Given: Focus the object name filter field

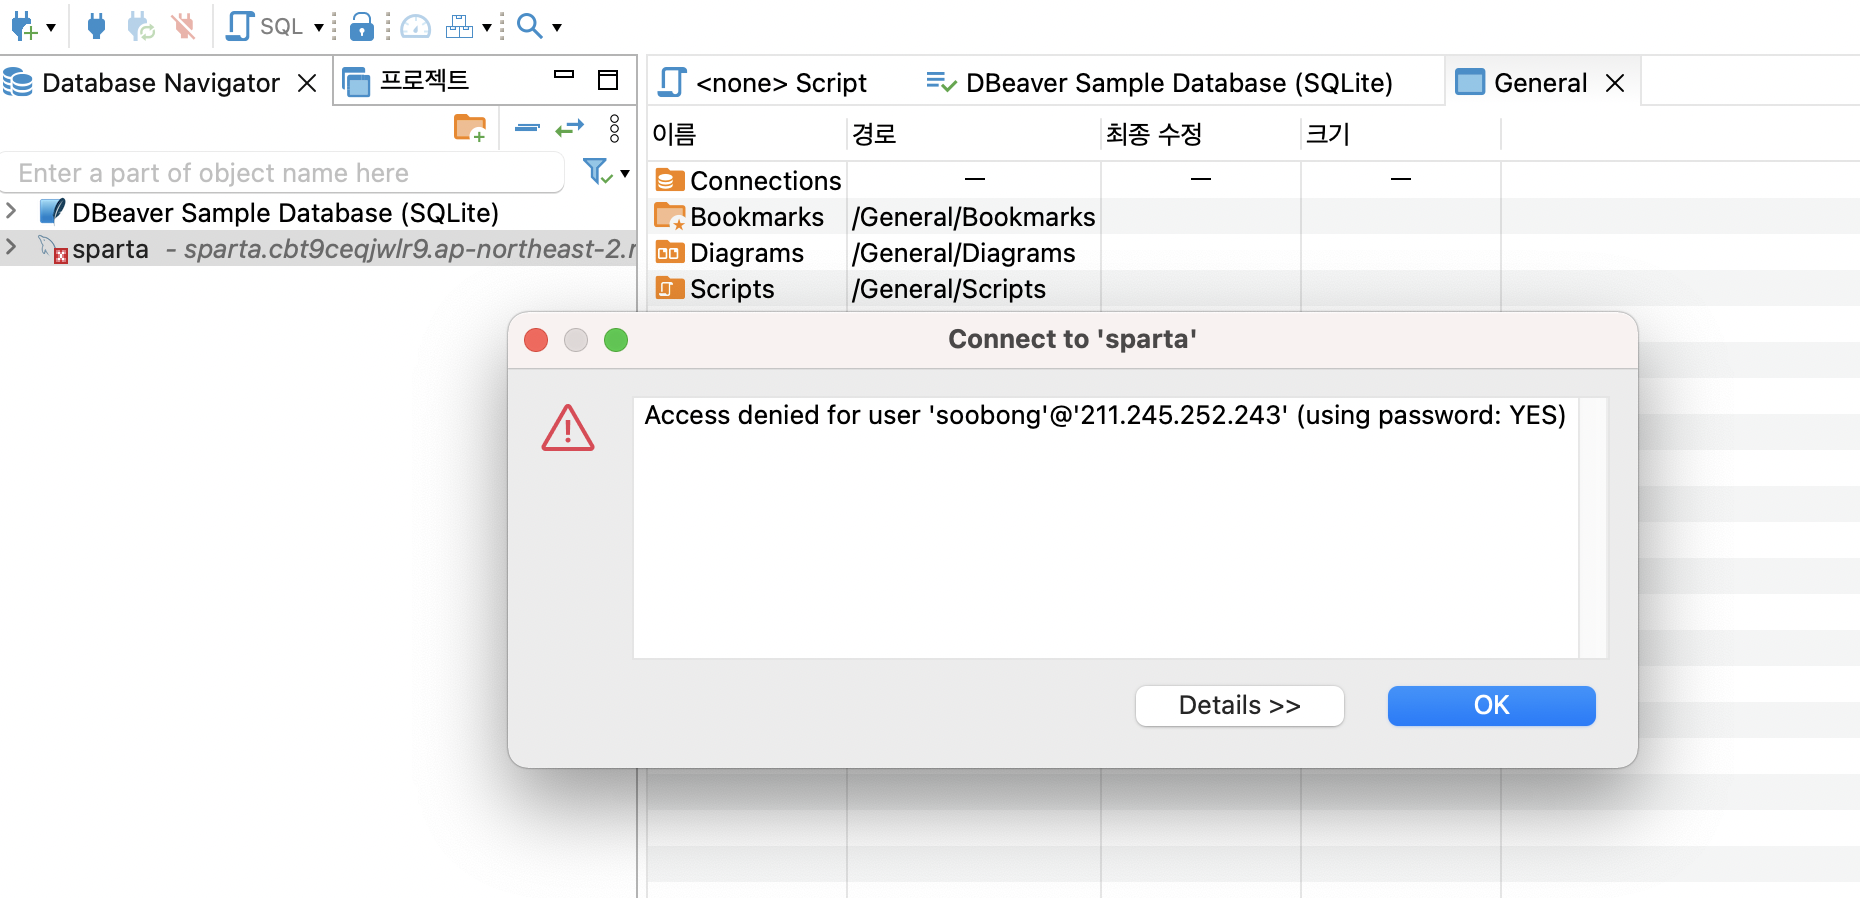Looking at the screenshot, I should 283,173.
